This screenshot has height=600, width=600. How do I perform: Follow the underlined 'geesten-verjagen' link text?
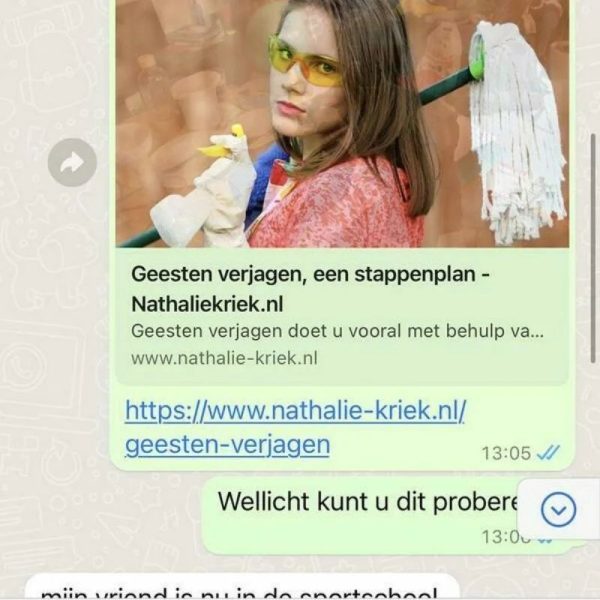(227, 445)
